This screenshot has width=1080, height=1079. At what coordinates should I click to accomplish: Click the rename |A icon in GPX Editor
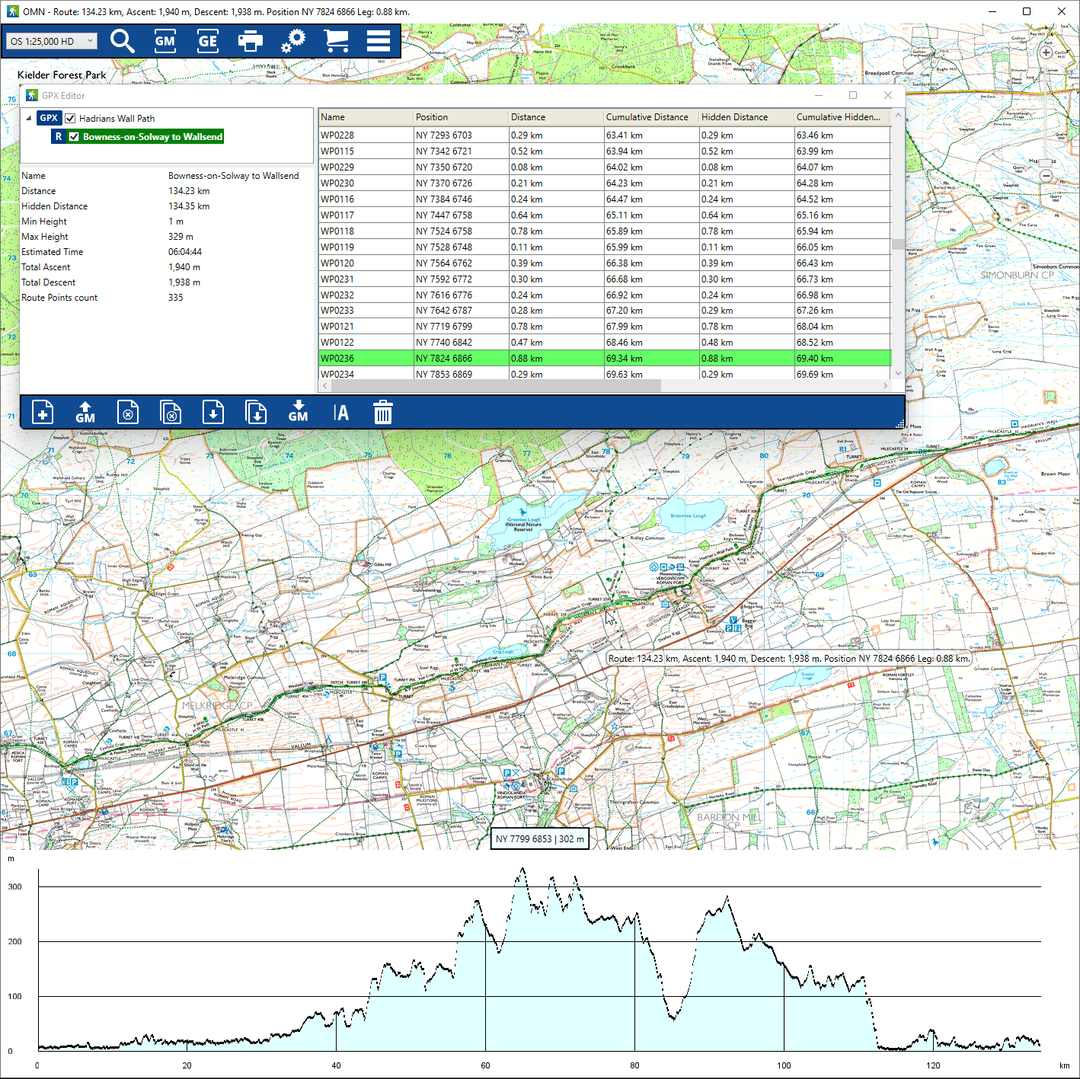coord(341,411)
